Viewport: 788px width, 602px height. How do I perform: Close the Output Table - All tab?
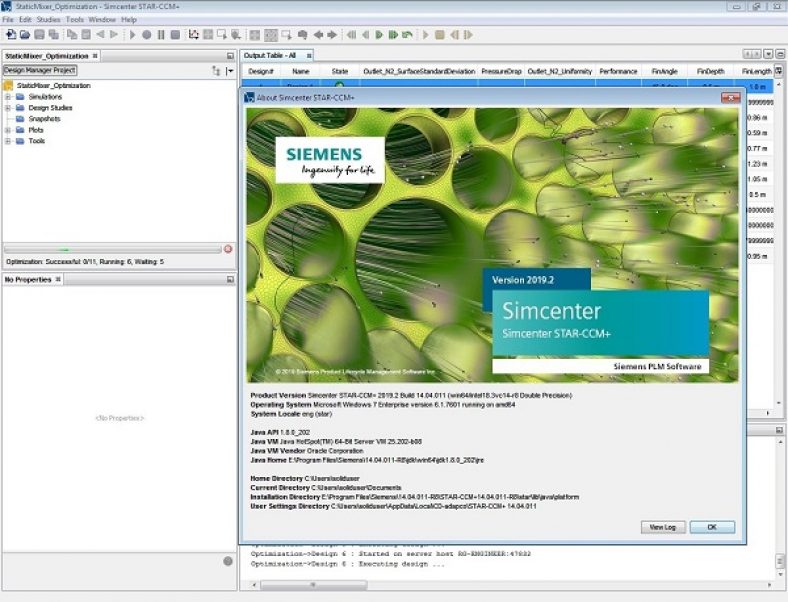pos(309,55)
